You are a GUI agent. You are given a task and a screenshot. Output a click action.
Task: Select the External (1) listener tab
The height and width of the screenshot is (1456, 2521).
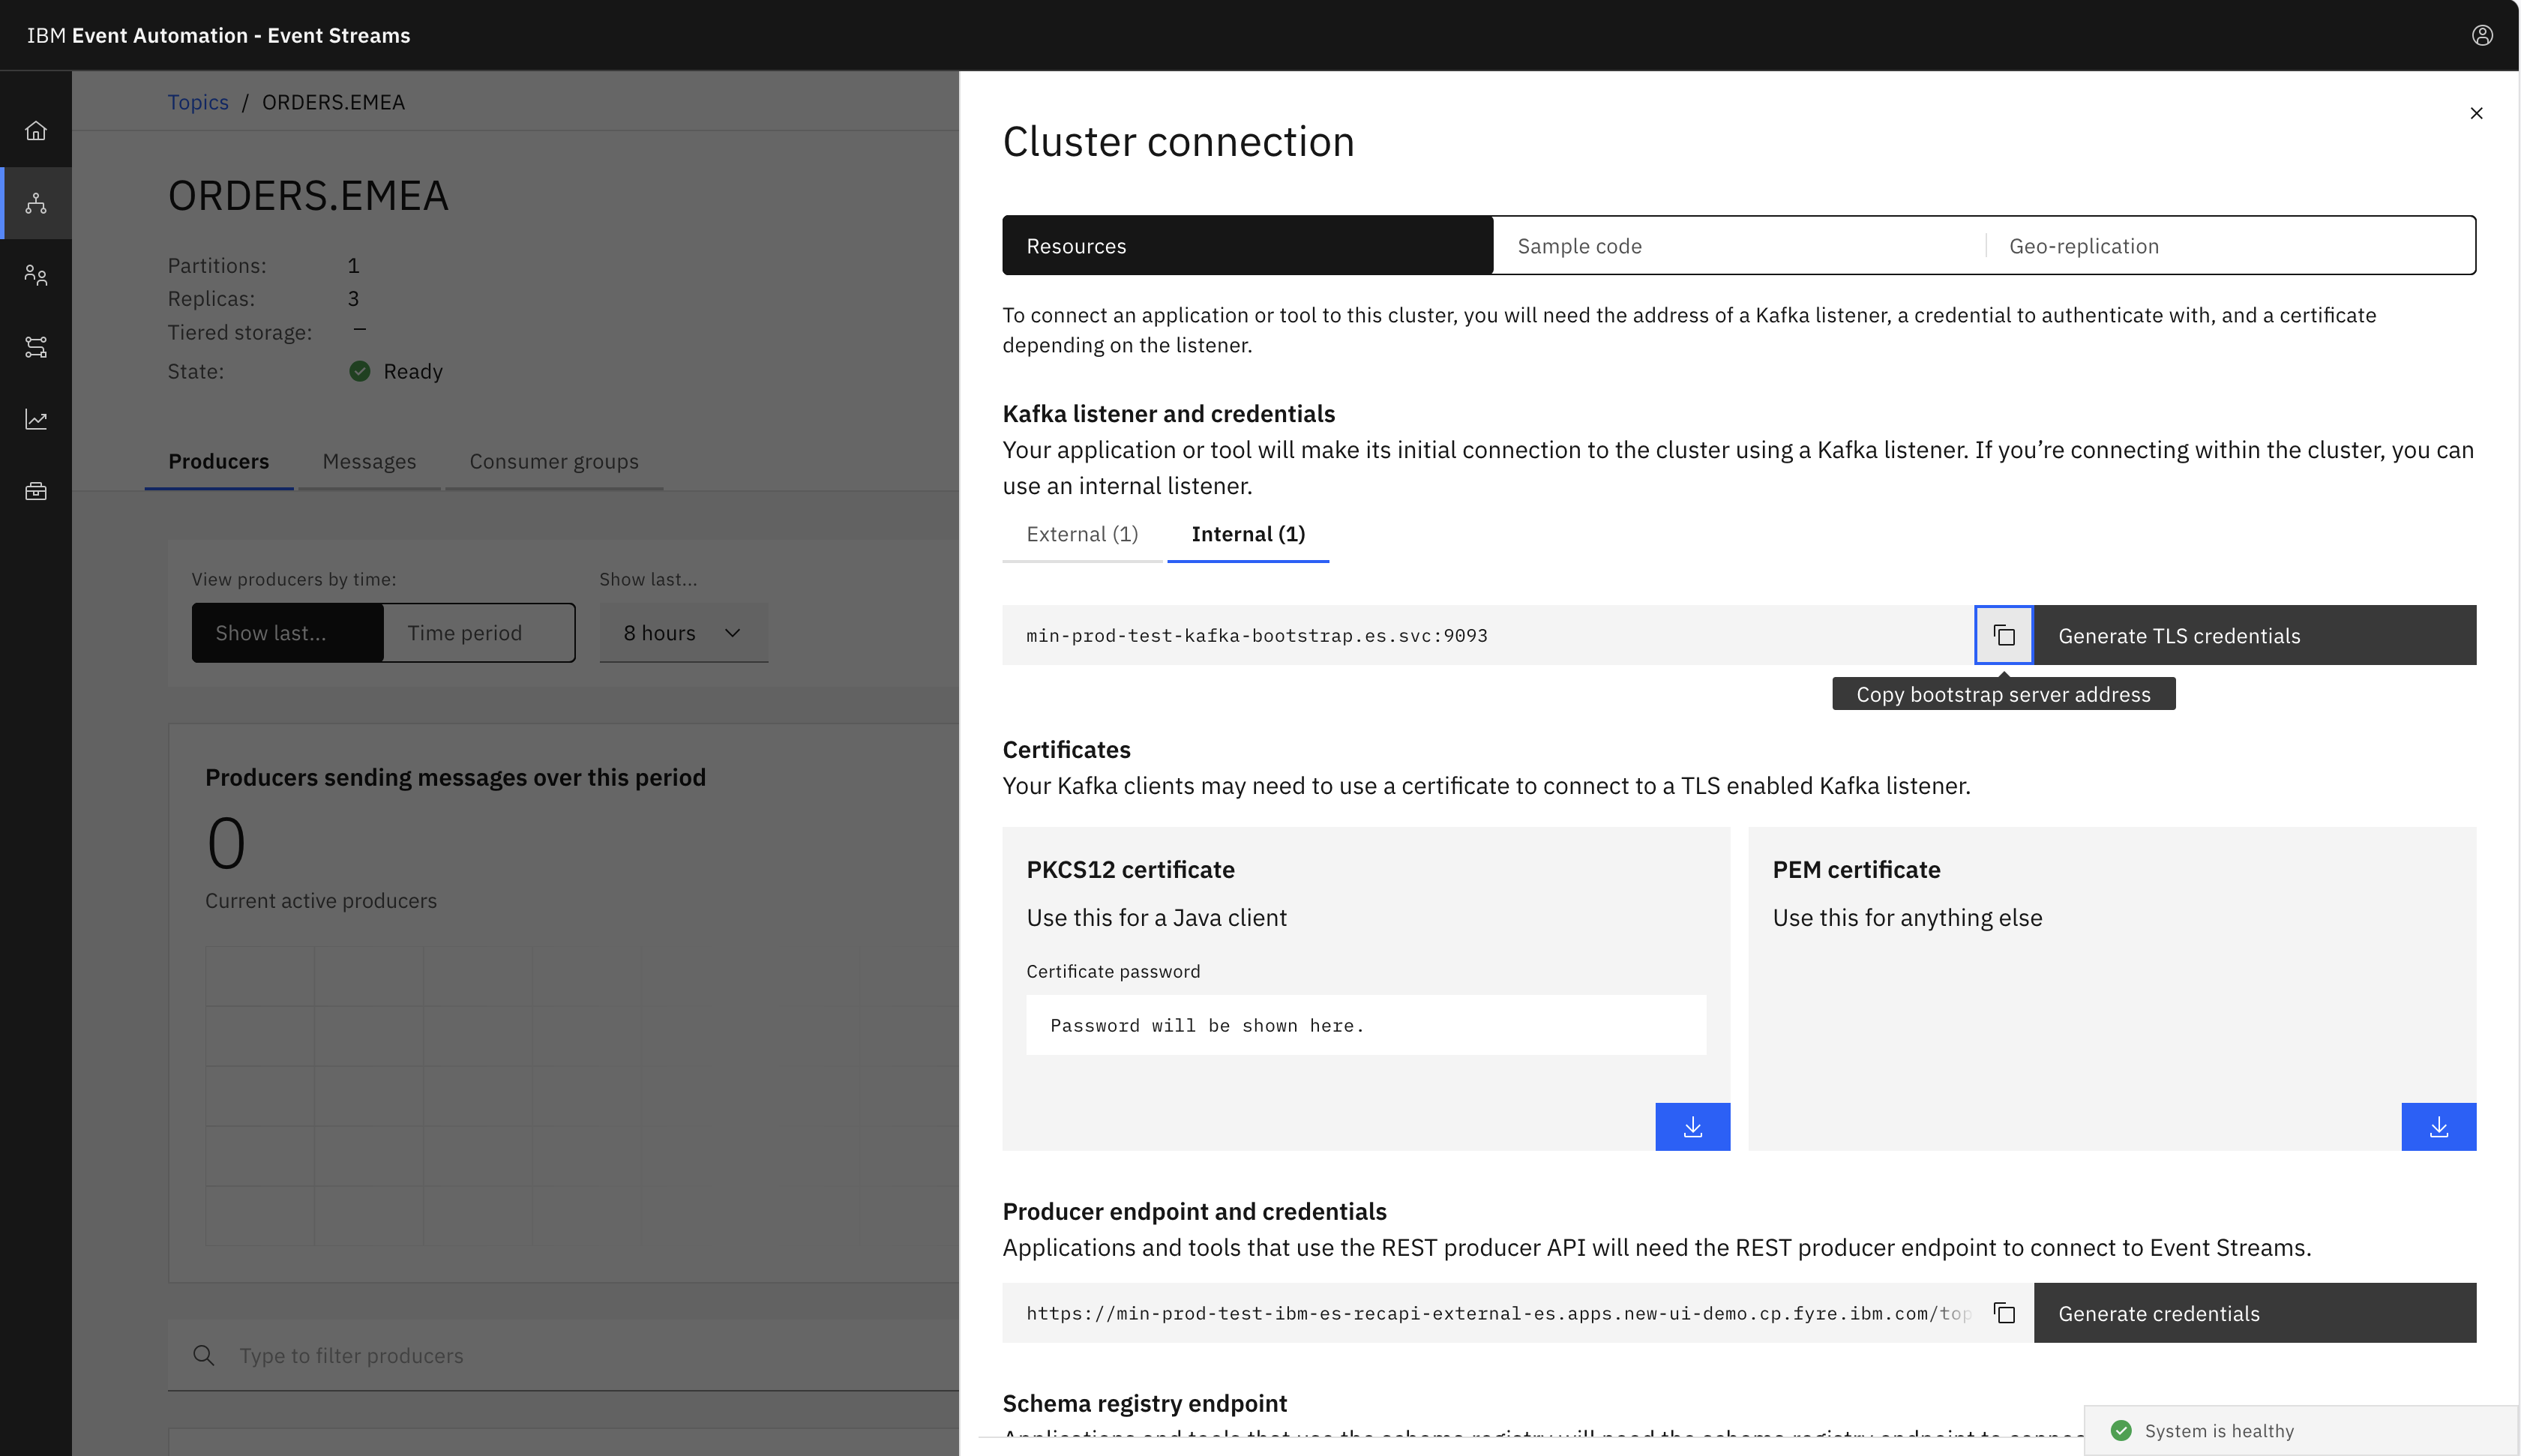[x=1082, y=534]
